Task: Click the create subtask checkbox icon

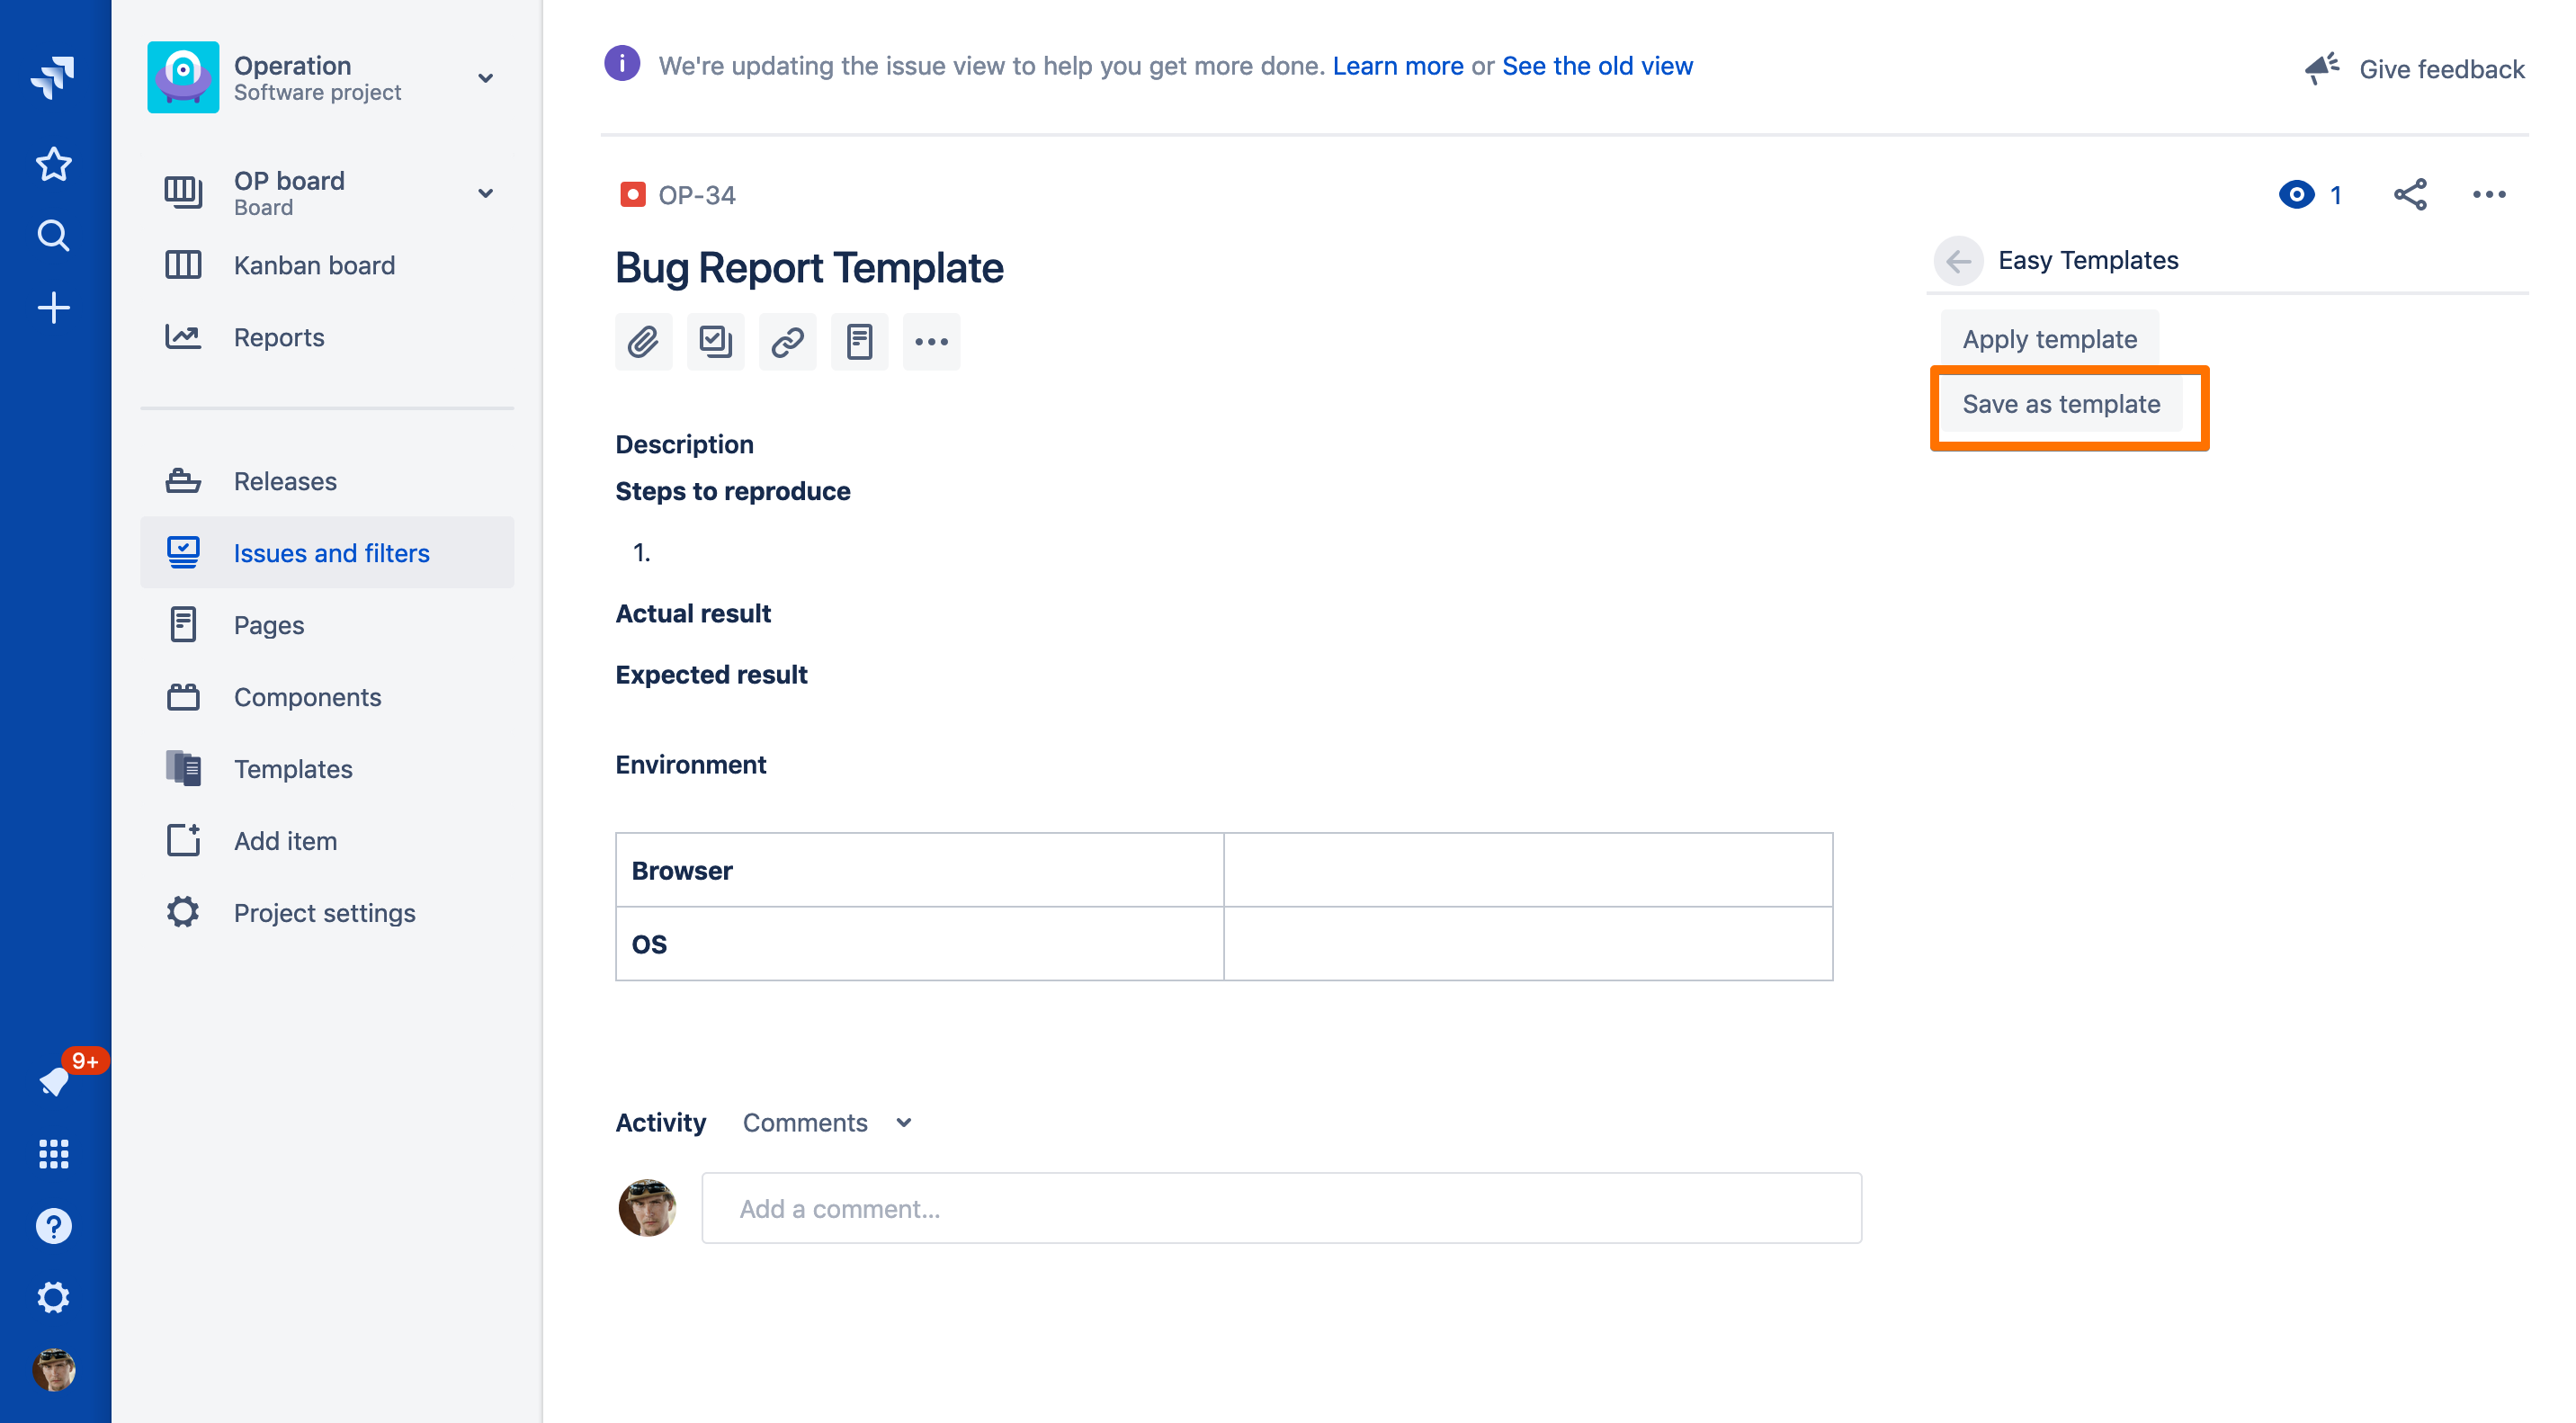Action: coord(715,342)
